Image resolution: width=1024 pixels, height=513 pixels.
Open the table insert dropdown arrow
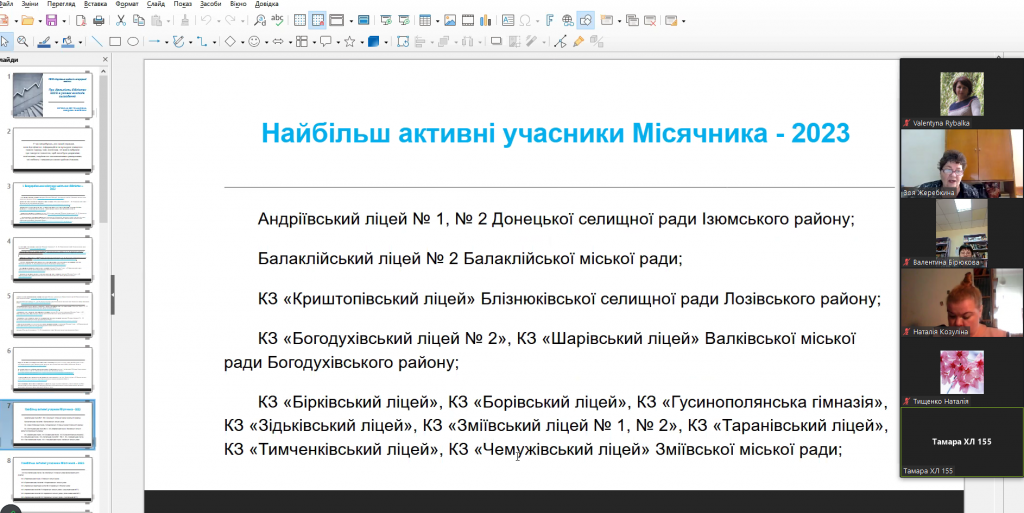(437, 21)
